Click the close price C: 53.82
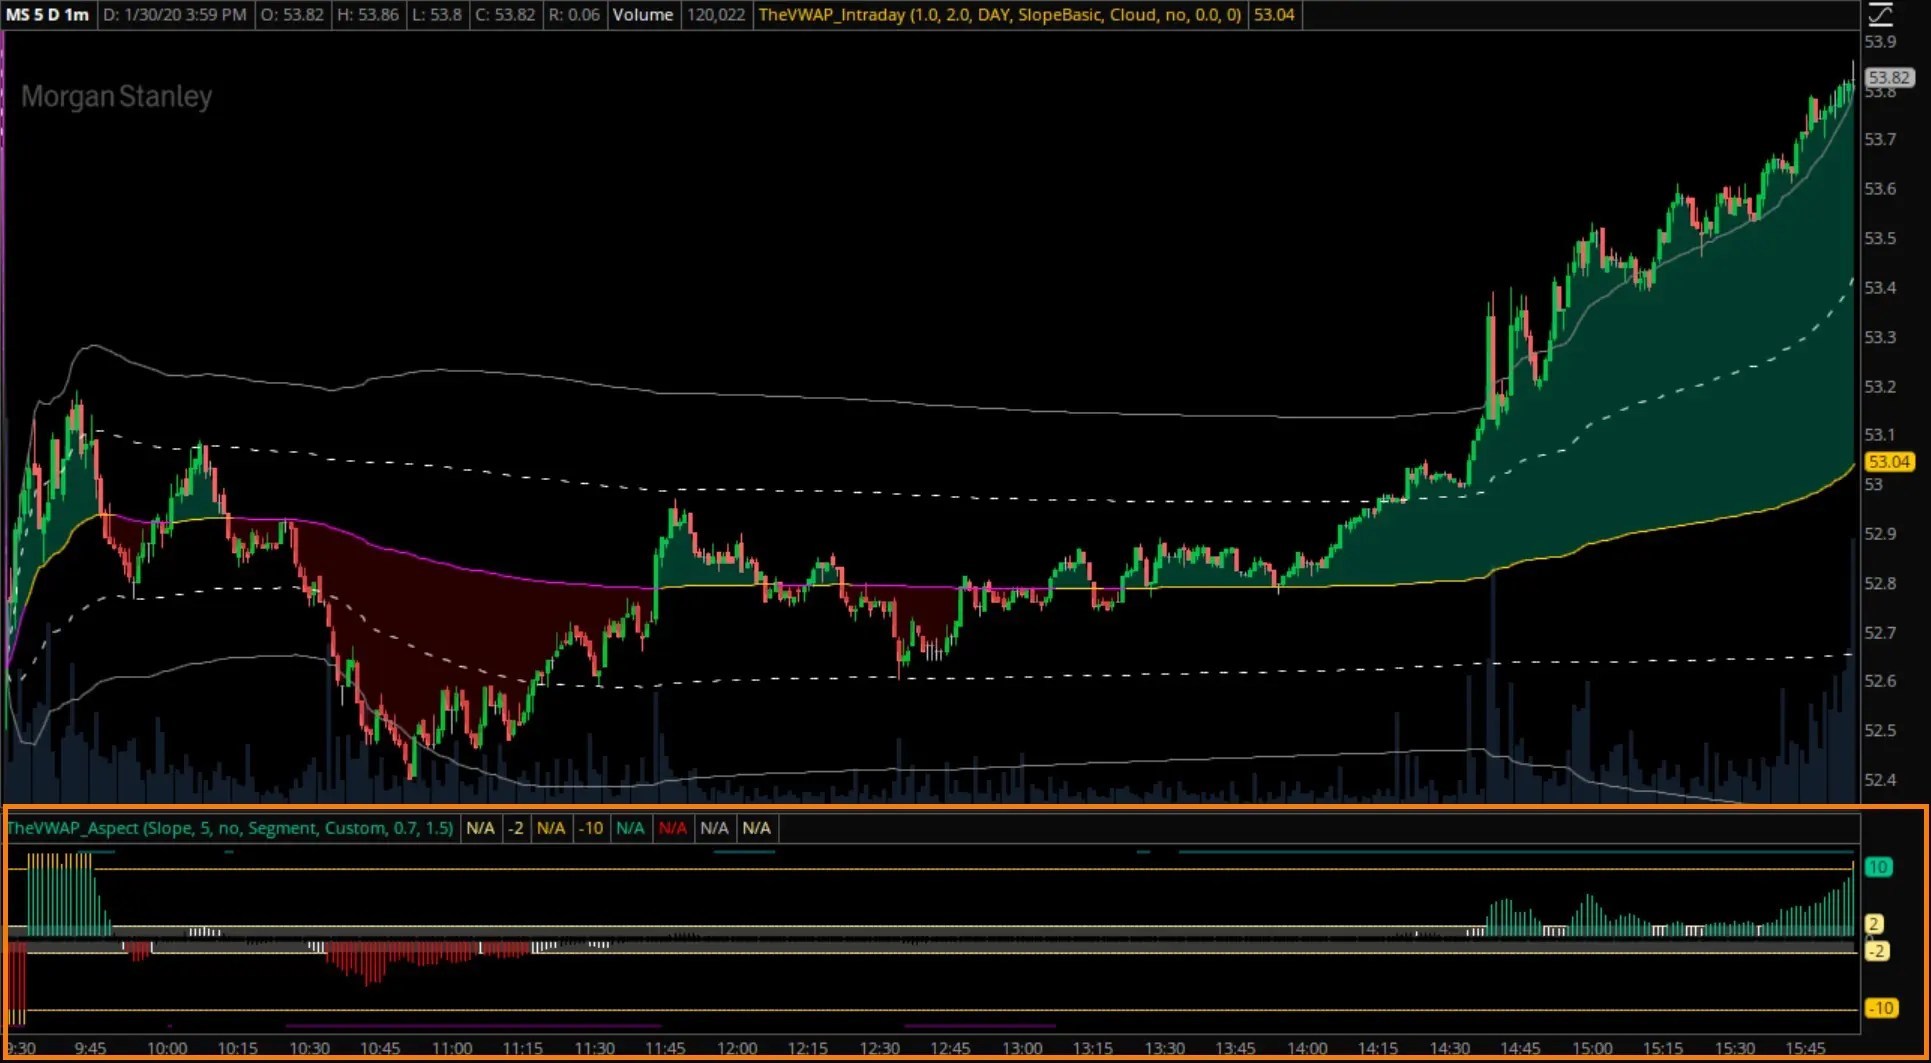Viewport: 1931px width, 1063px height. coord(505,15)
